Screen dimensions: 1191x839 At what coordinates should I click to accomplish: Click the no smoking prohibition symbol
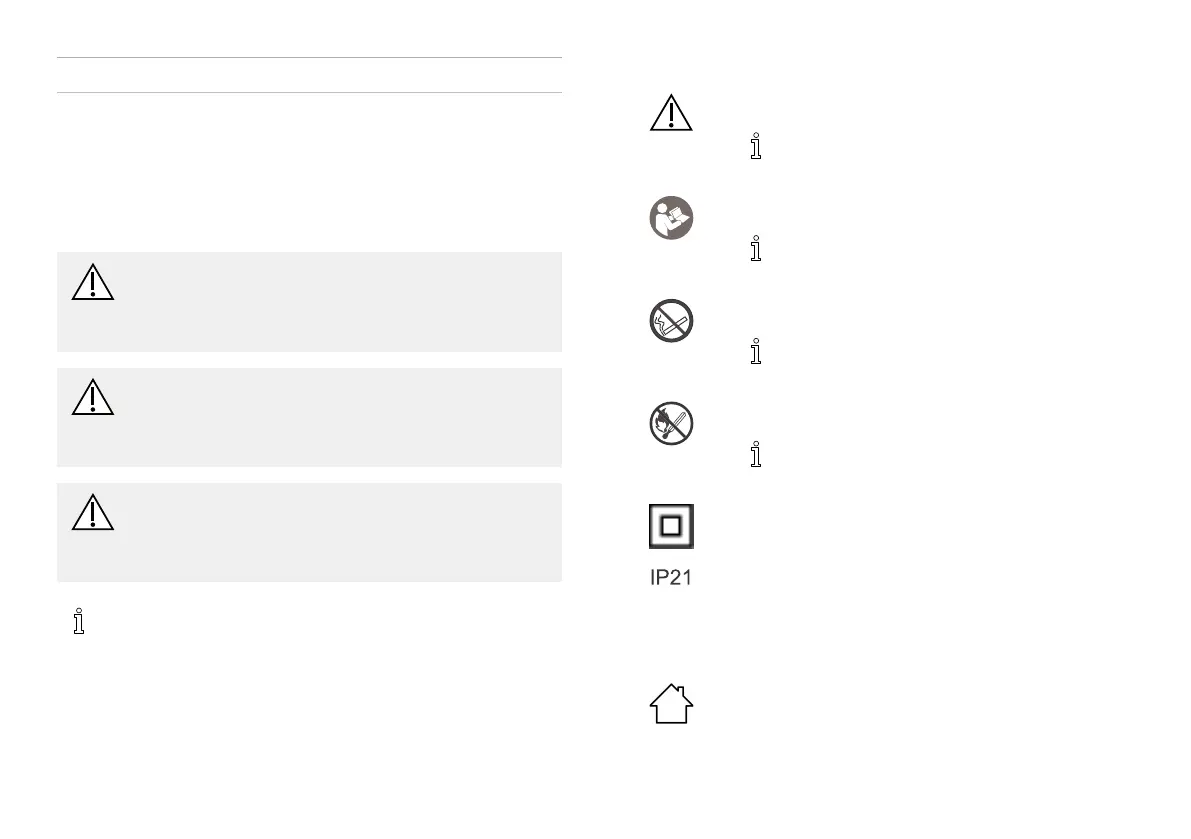pyautogui.click(x=671, y=320)
